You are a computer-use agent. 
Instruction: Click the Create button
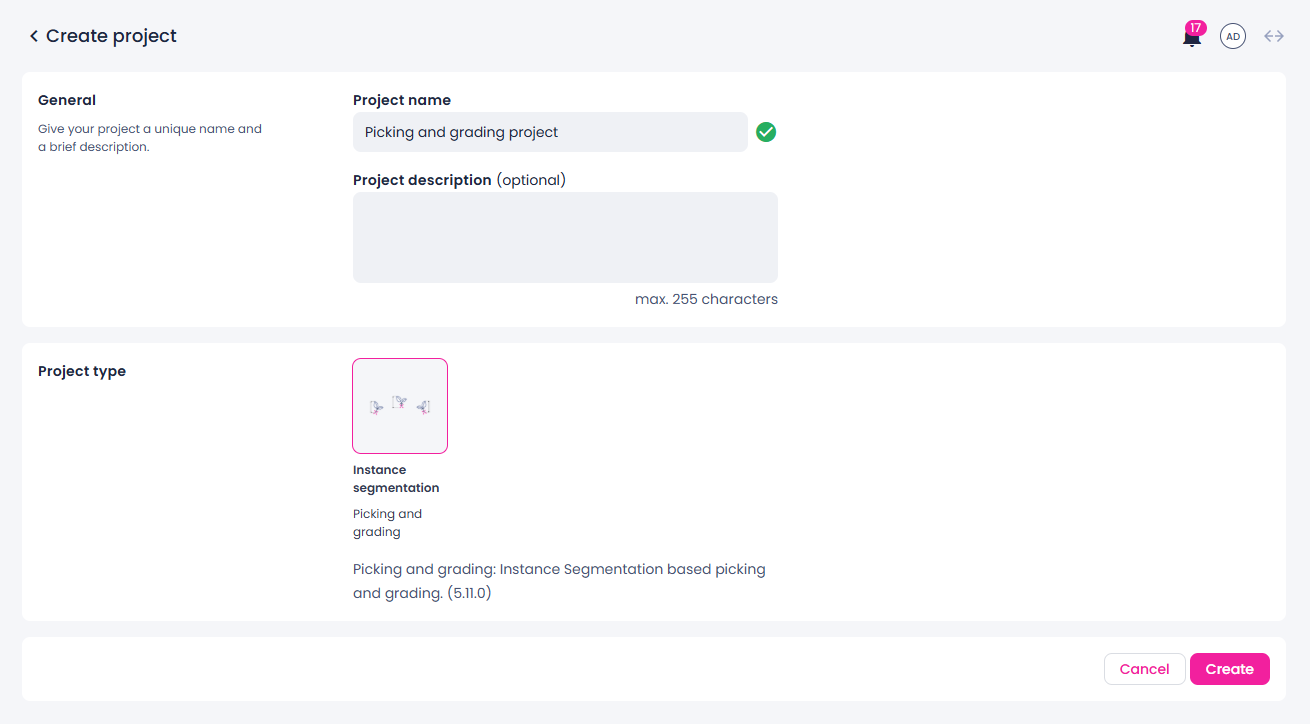point(1230,669)
